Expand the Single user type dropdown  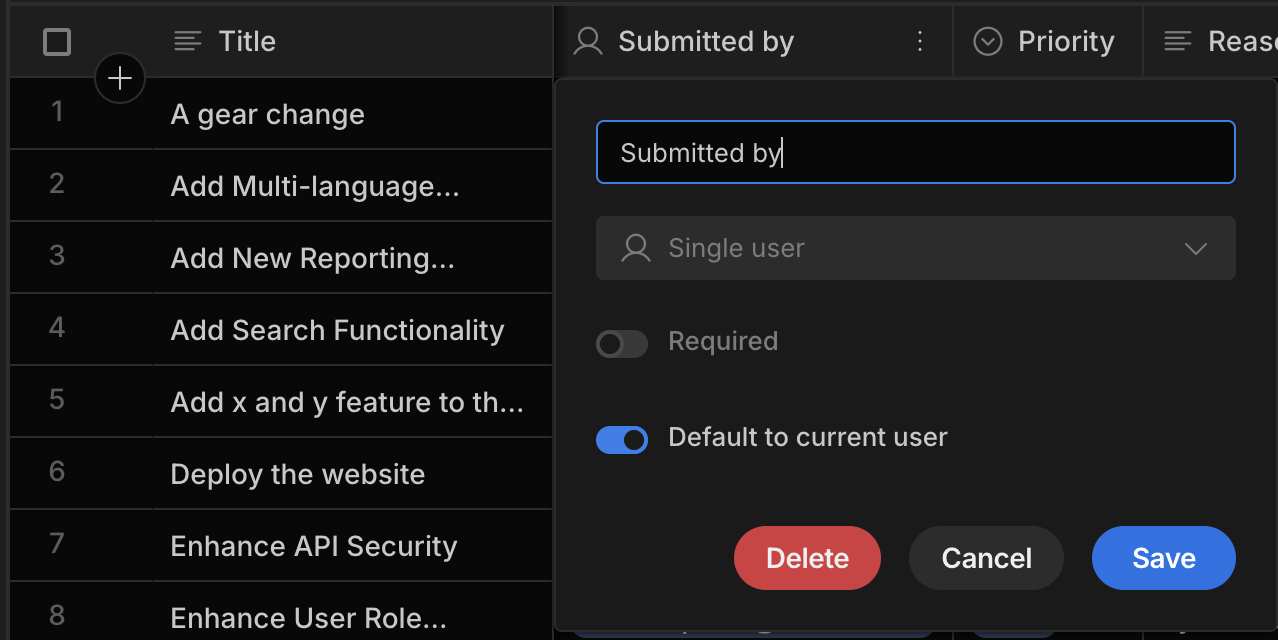click(916, 248)
